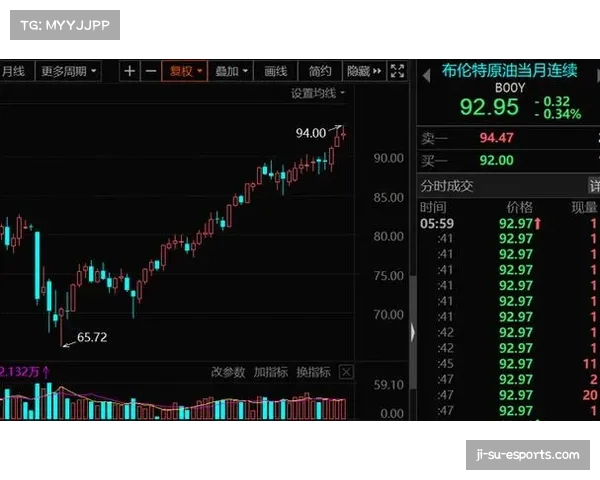This screenshot has height=480, width=600.
Task: Click the 换指标 change indicator link
Action: [313, 372]
